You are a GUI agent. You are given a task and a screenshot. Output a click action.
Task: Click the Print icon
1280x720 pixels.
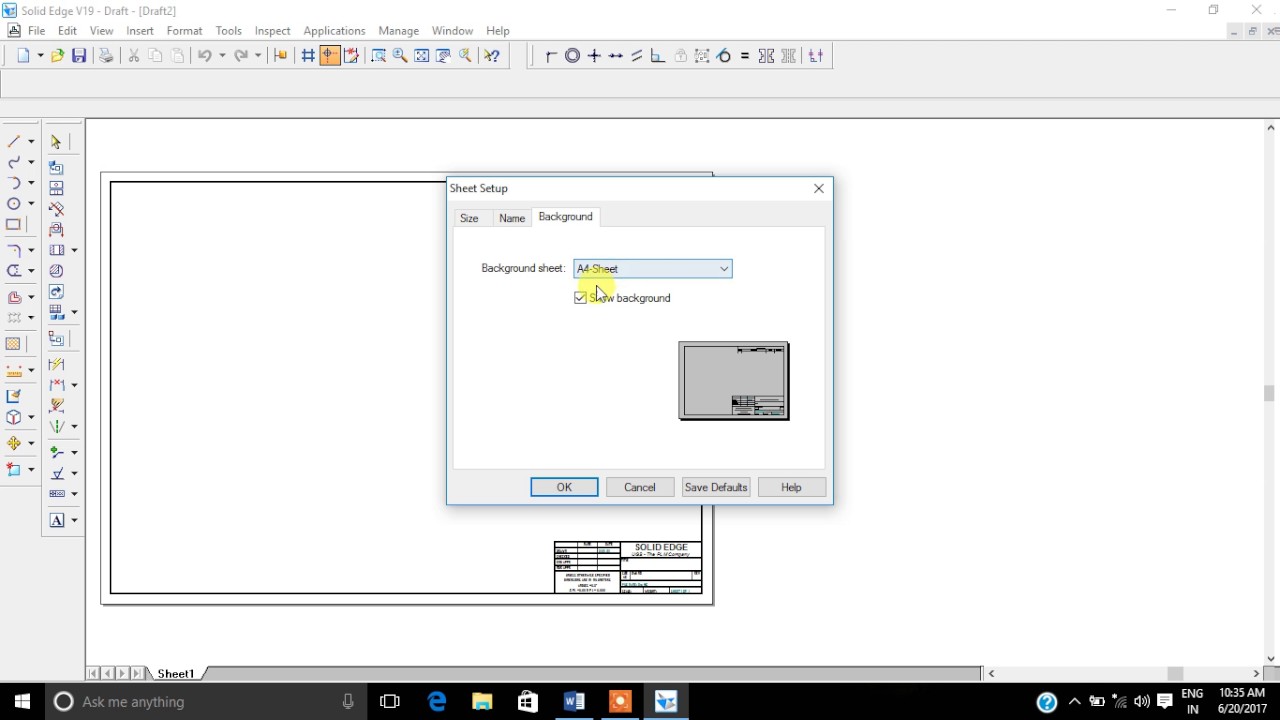(106, 56)
